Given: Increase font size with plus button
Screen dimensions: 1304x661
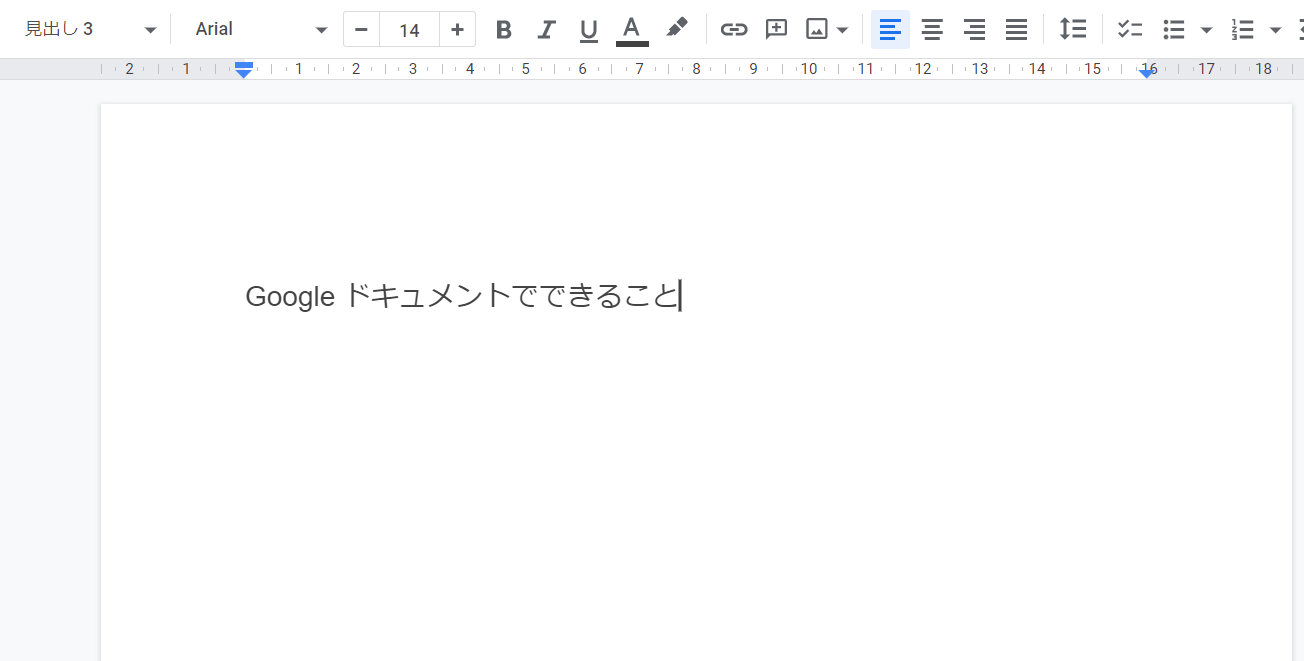Looking at the screenshot, I should click(x=457, y=29).
